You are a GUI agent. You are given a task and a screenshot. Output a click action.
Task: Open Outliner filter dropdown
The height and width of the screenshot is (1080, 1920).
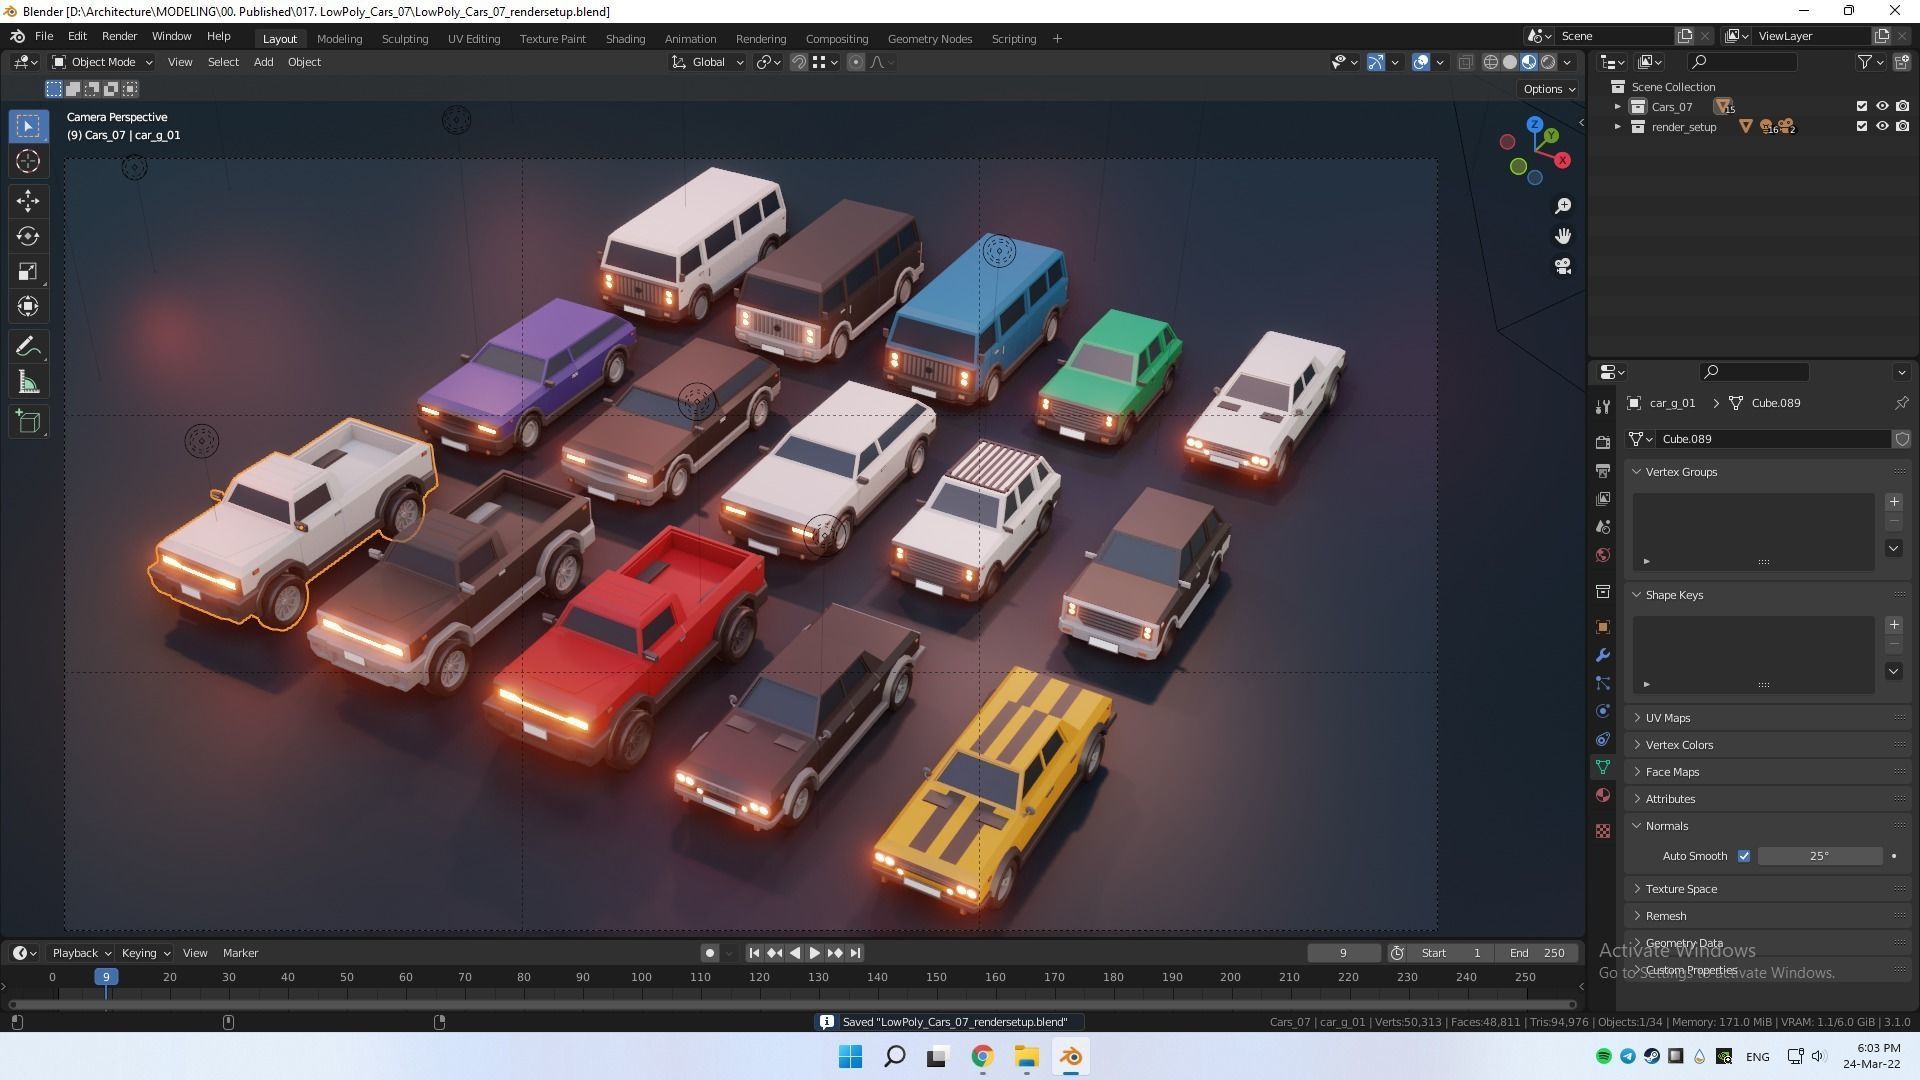(x=1870, y=62)
